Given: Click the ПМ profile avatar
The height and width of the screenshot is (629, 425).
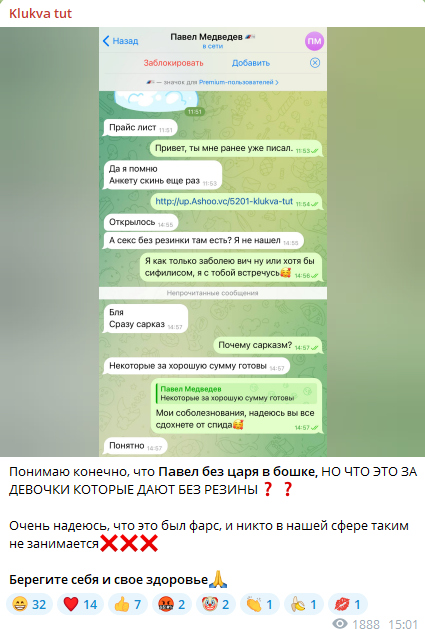Looking at the screenshot, I should [x=314, y=41].
